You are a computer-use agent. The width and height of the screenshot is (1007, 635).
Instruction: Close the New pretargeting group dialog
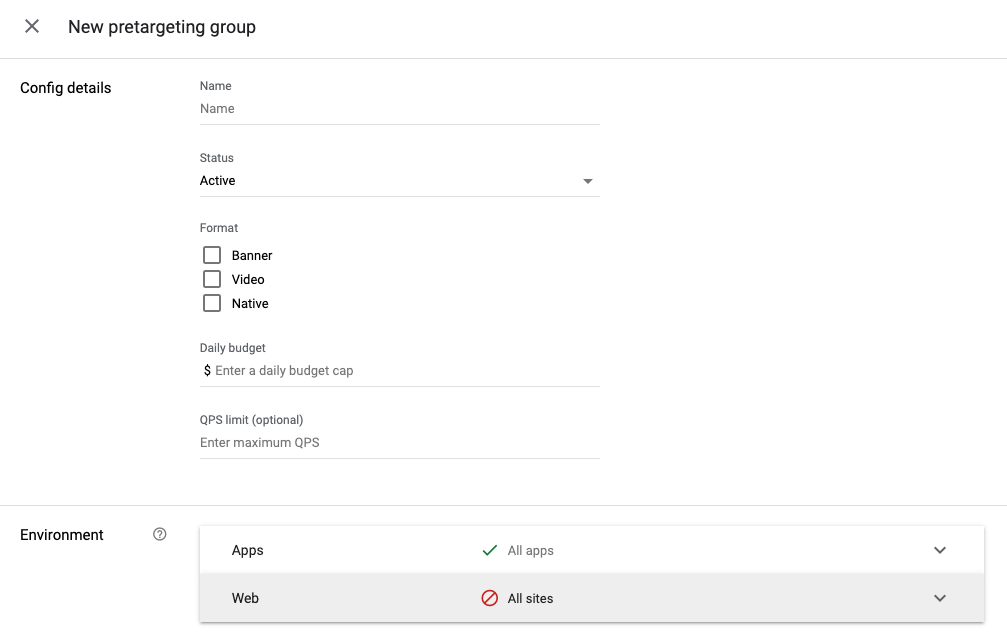32,27
